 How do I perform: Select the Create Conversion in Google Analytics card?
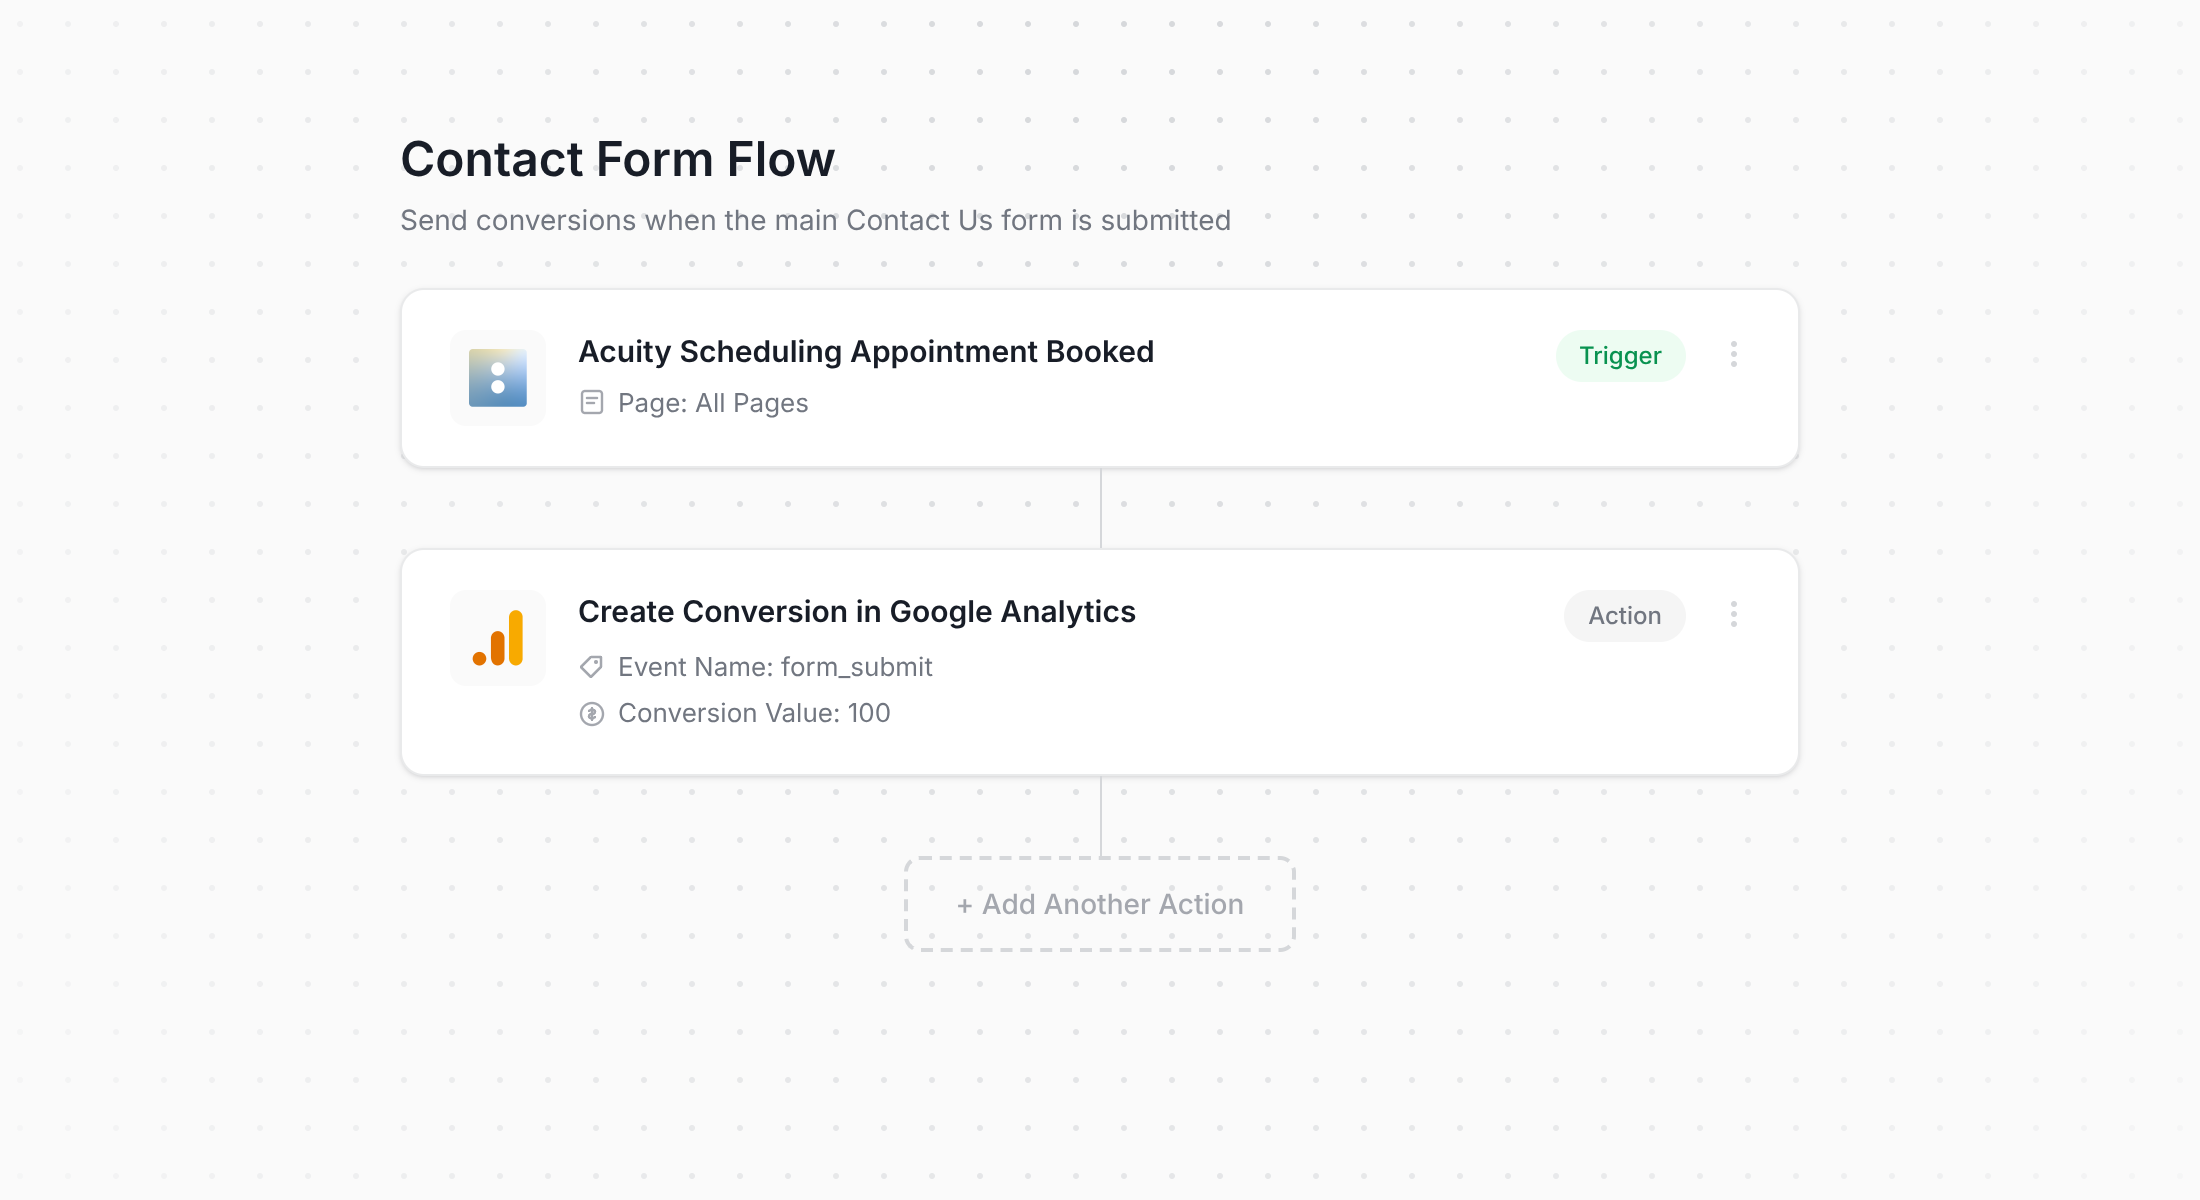point(1100,660)
